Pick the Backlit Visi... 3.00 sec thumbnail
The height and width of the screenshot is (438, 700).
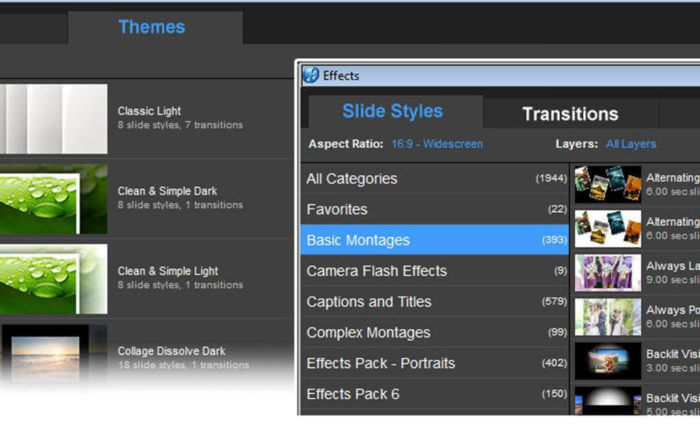tap(608, 361)
